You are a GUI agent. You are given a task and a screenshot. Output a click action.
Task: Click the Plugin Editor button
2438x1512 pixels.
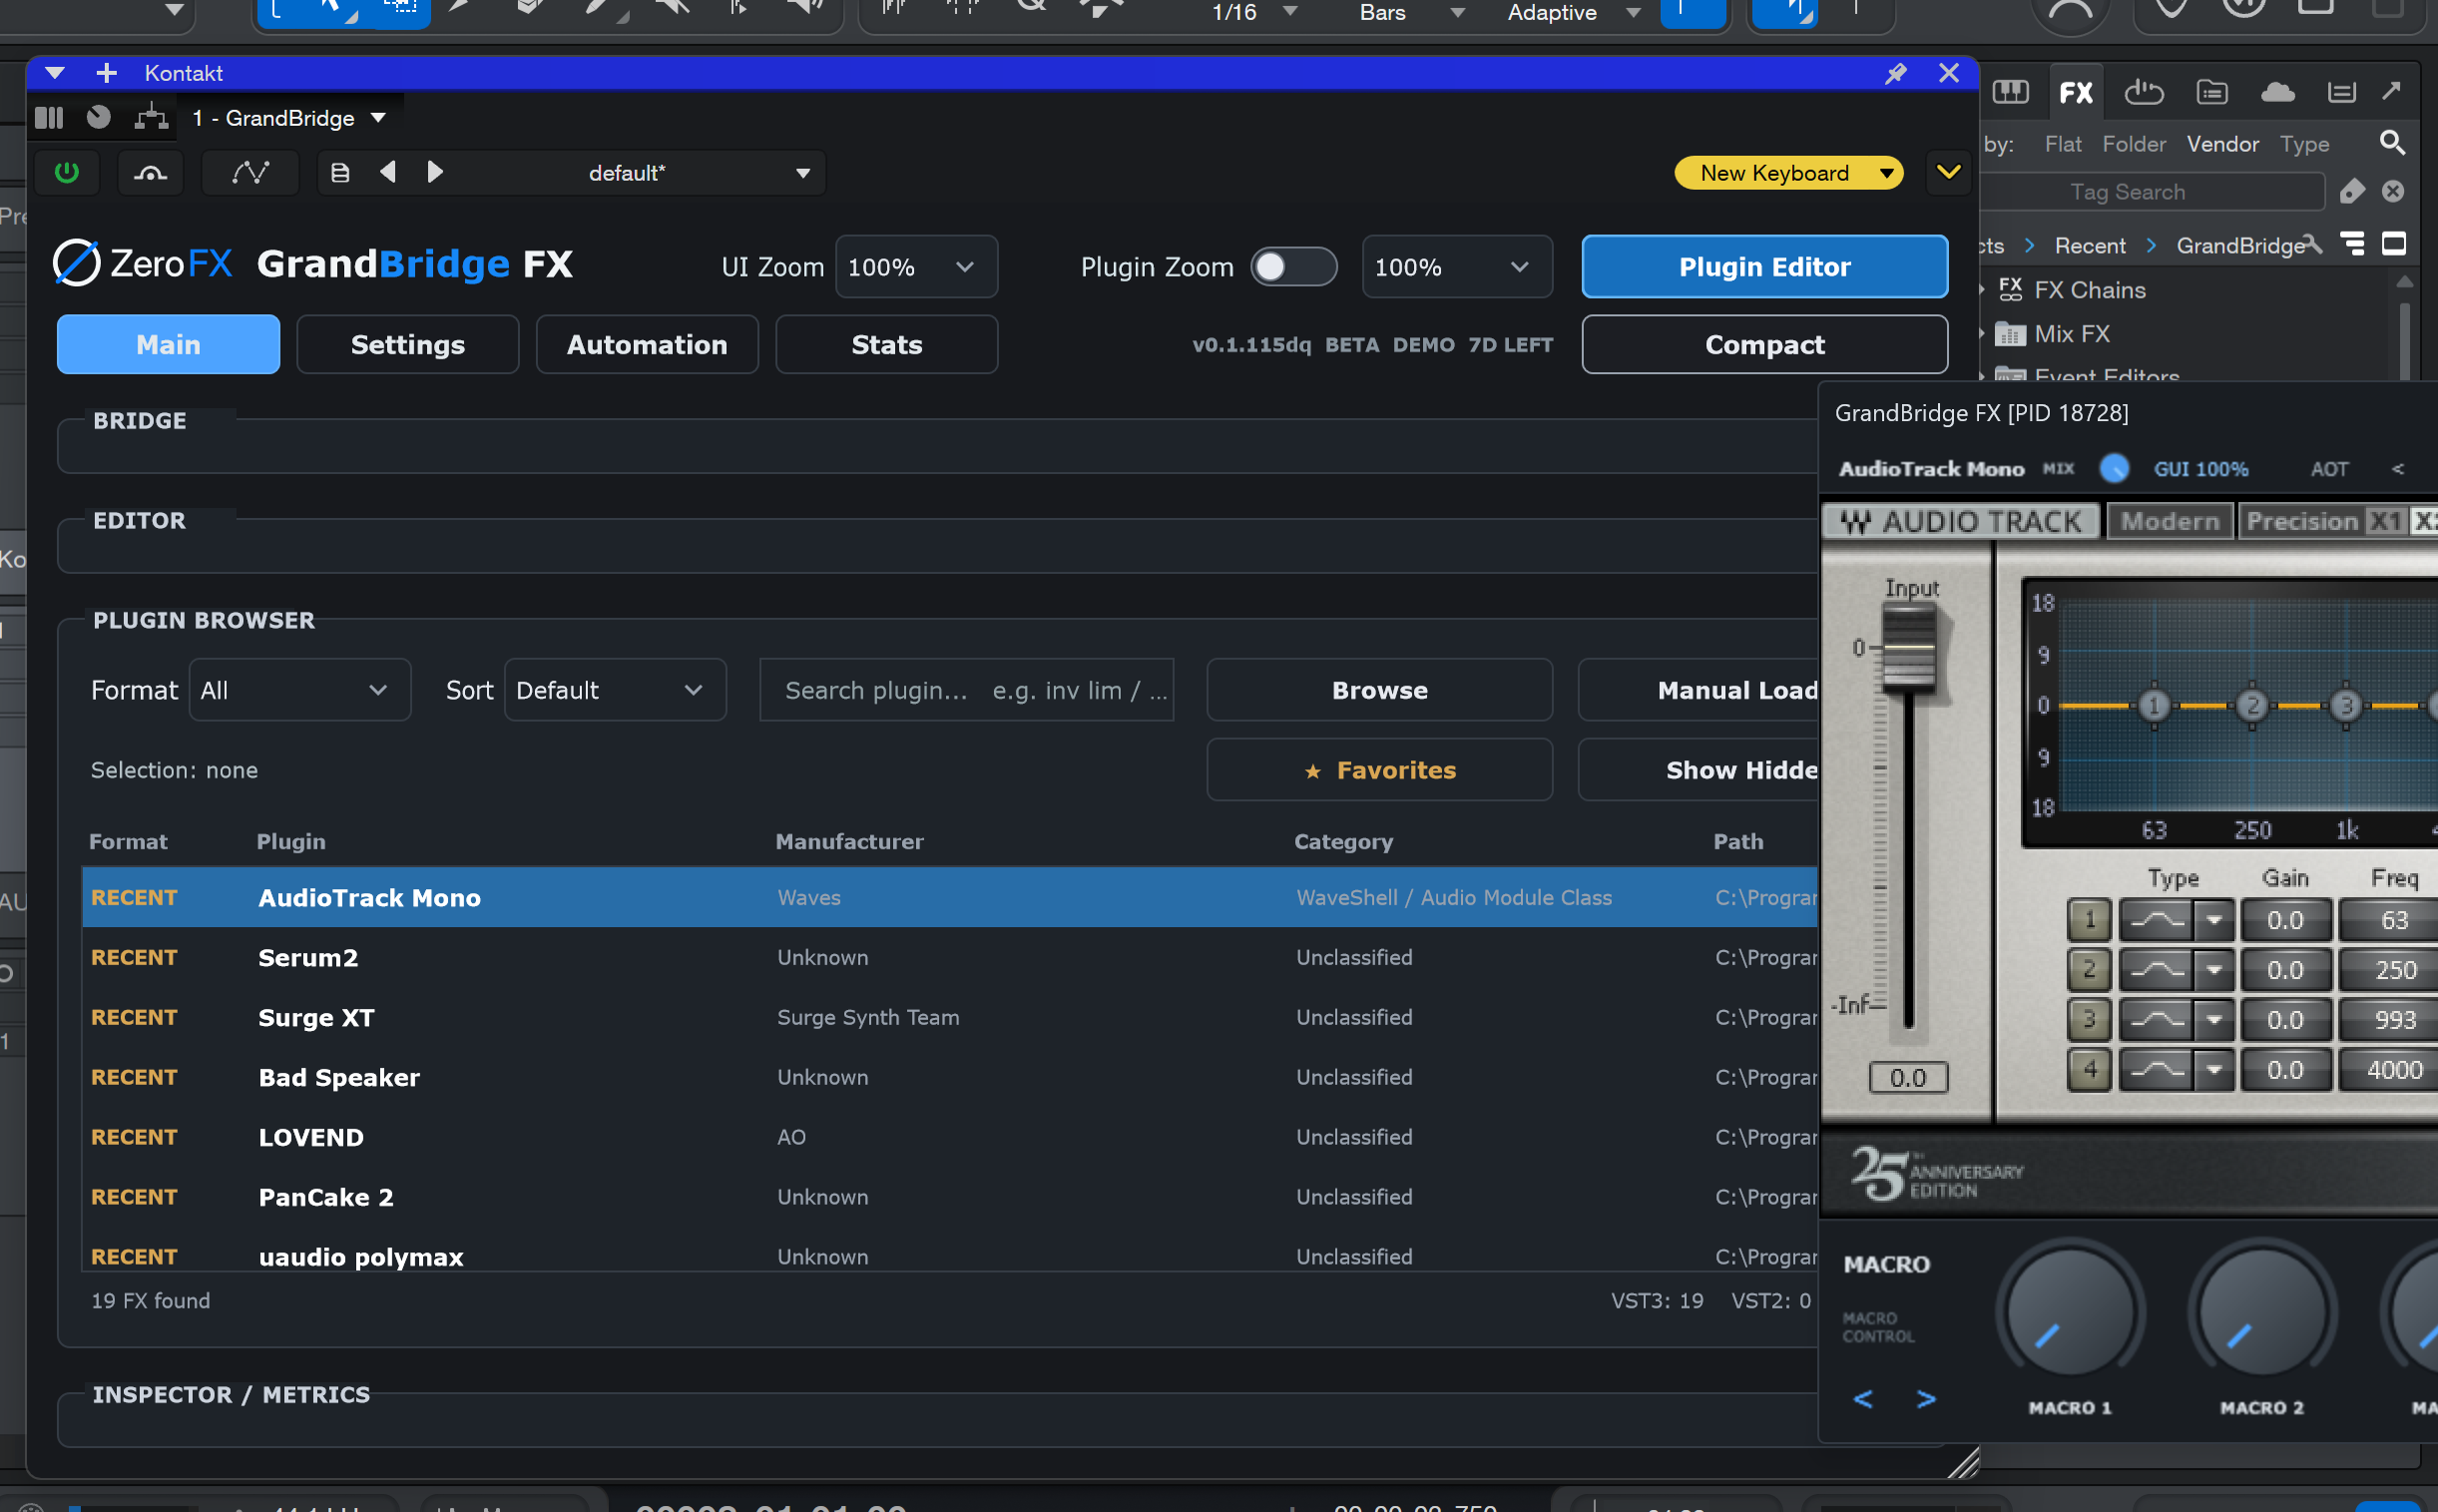click(x=1764, y=267)
